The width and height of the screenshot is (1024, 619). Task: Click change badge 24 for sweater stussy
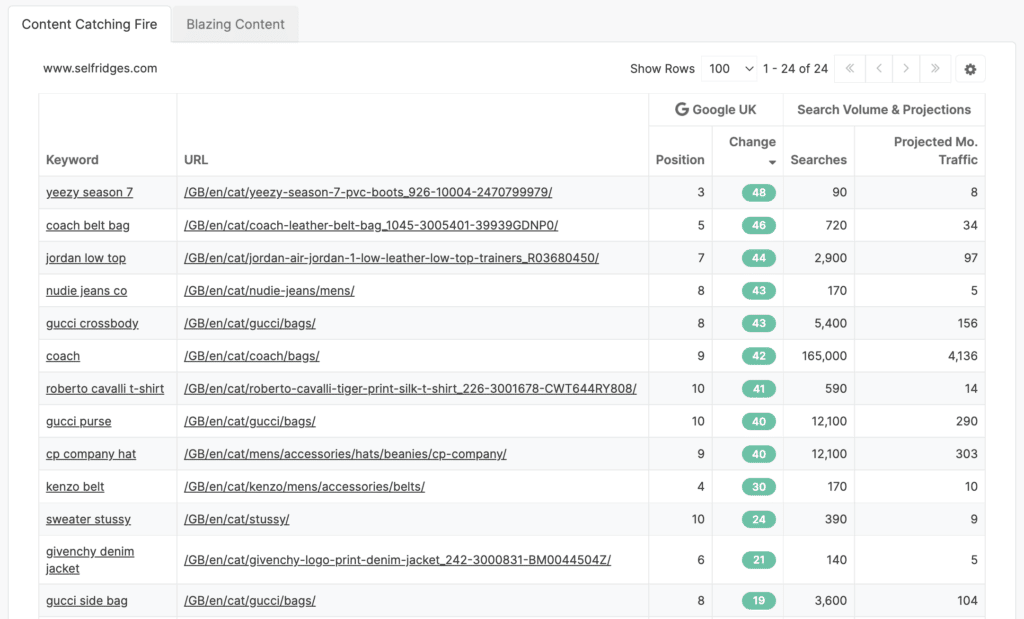[758, 519]
